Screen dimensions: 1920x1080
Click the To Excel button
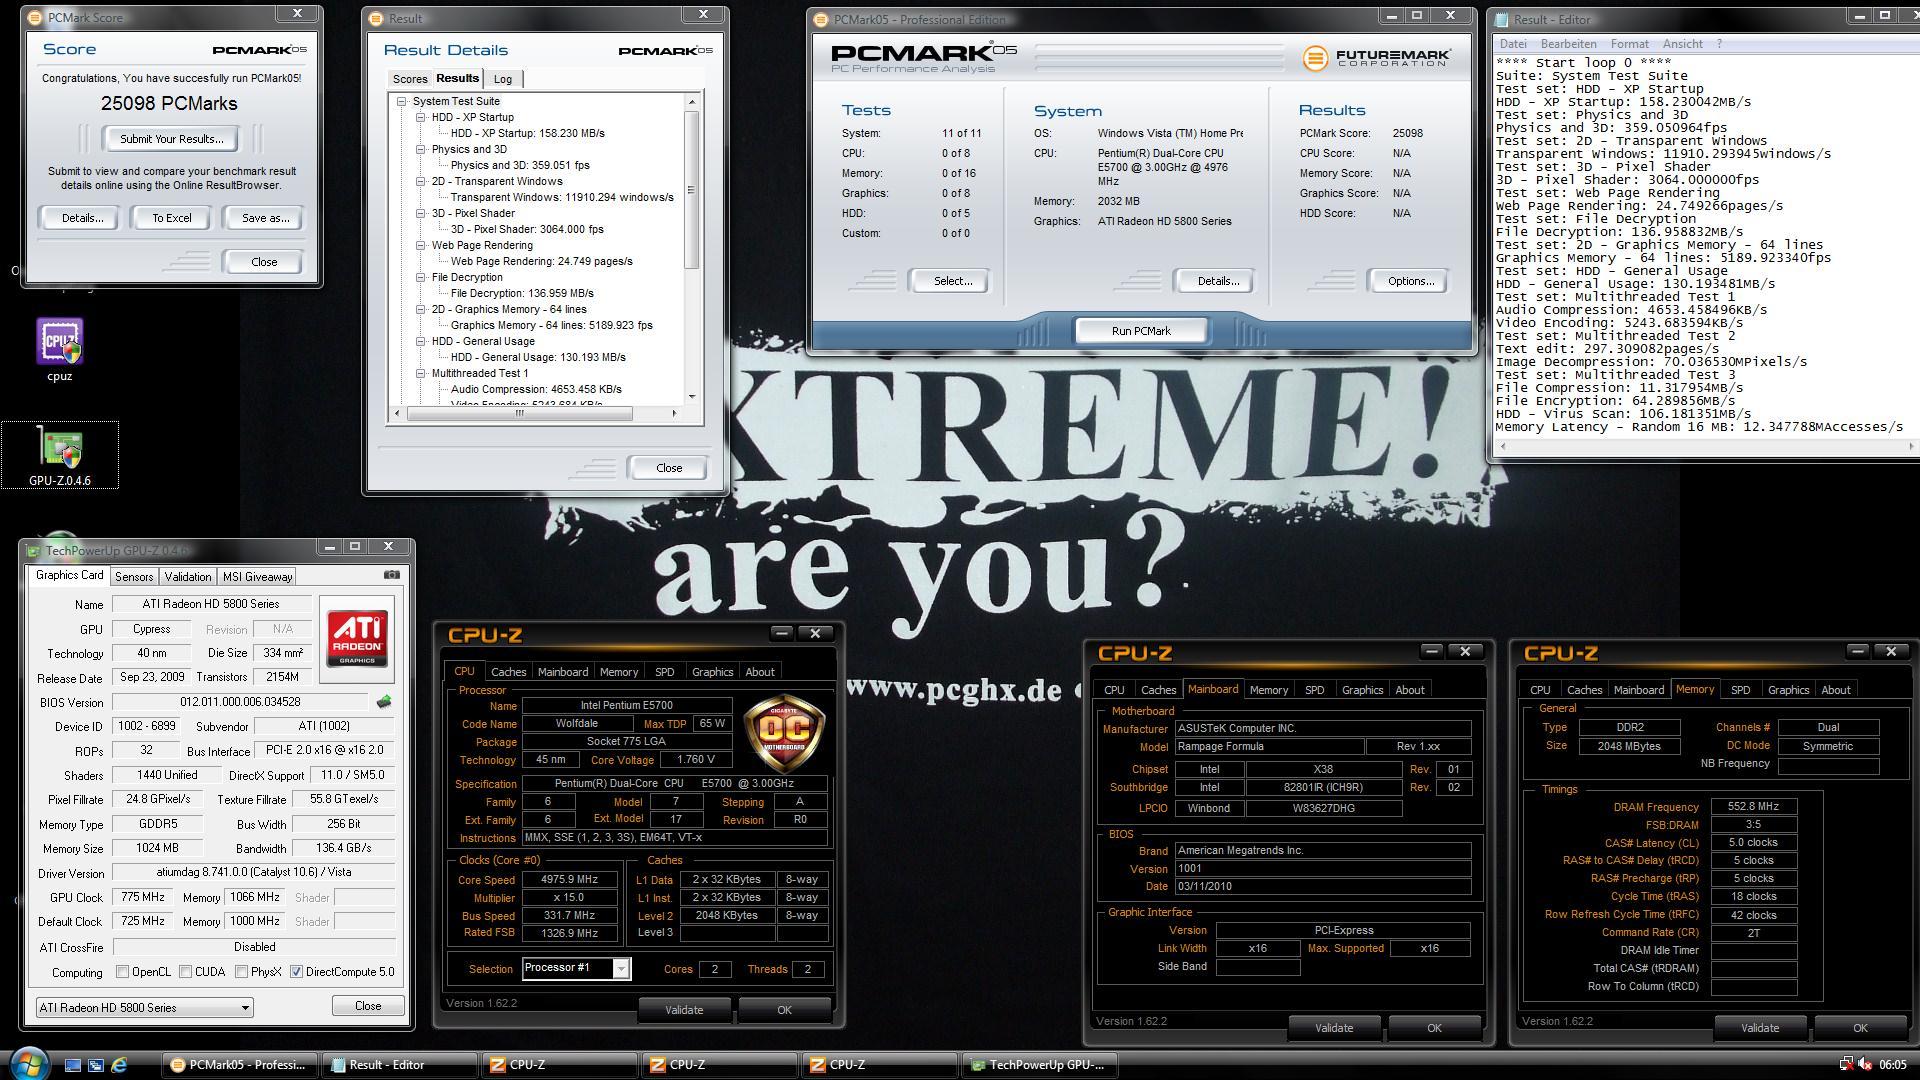tap(172, 218)
